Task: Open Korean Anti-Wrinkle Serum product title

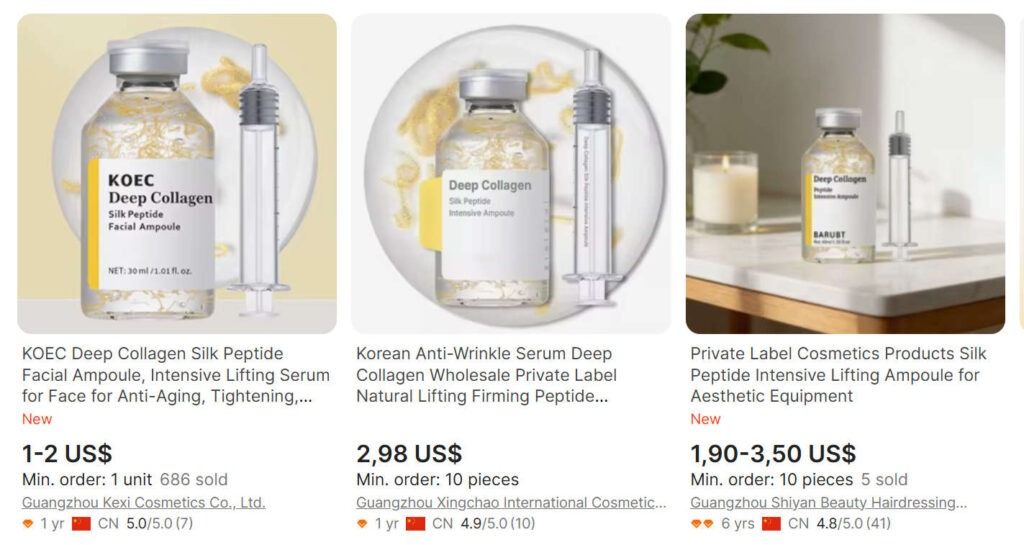Action: (x=487, y=375)
